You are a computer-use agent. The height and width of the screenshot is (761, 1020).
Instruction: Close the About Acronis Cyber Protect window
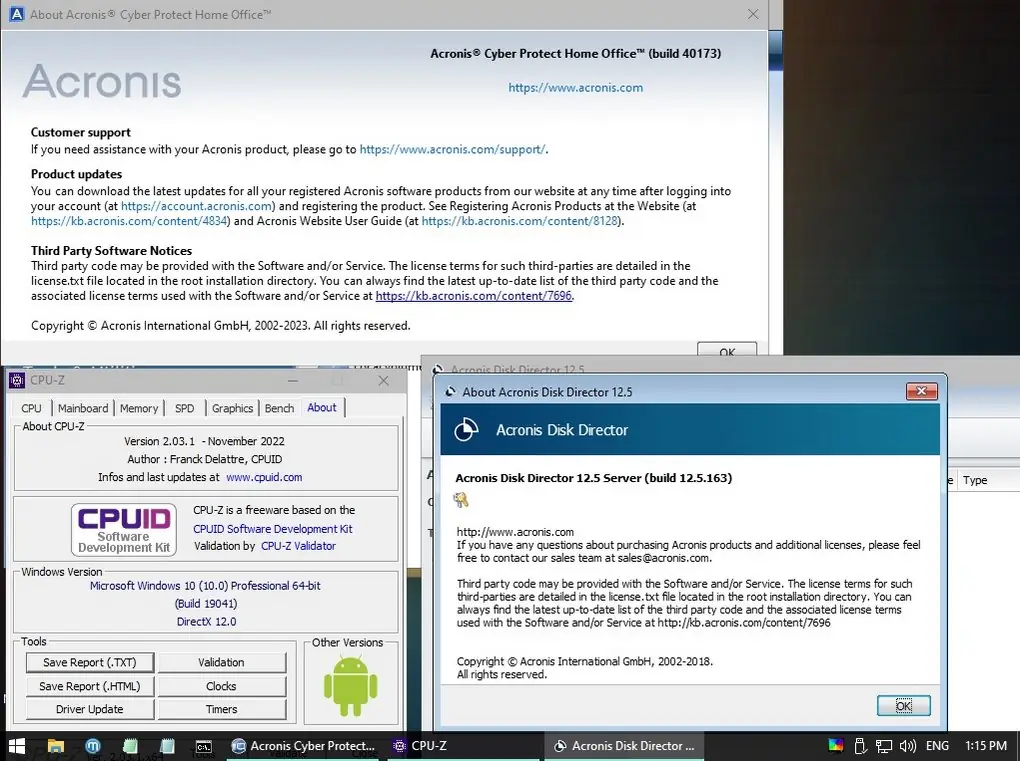point(753,14)
